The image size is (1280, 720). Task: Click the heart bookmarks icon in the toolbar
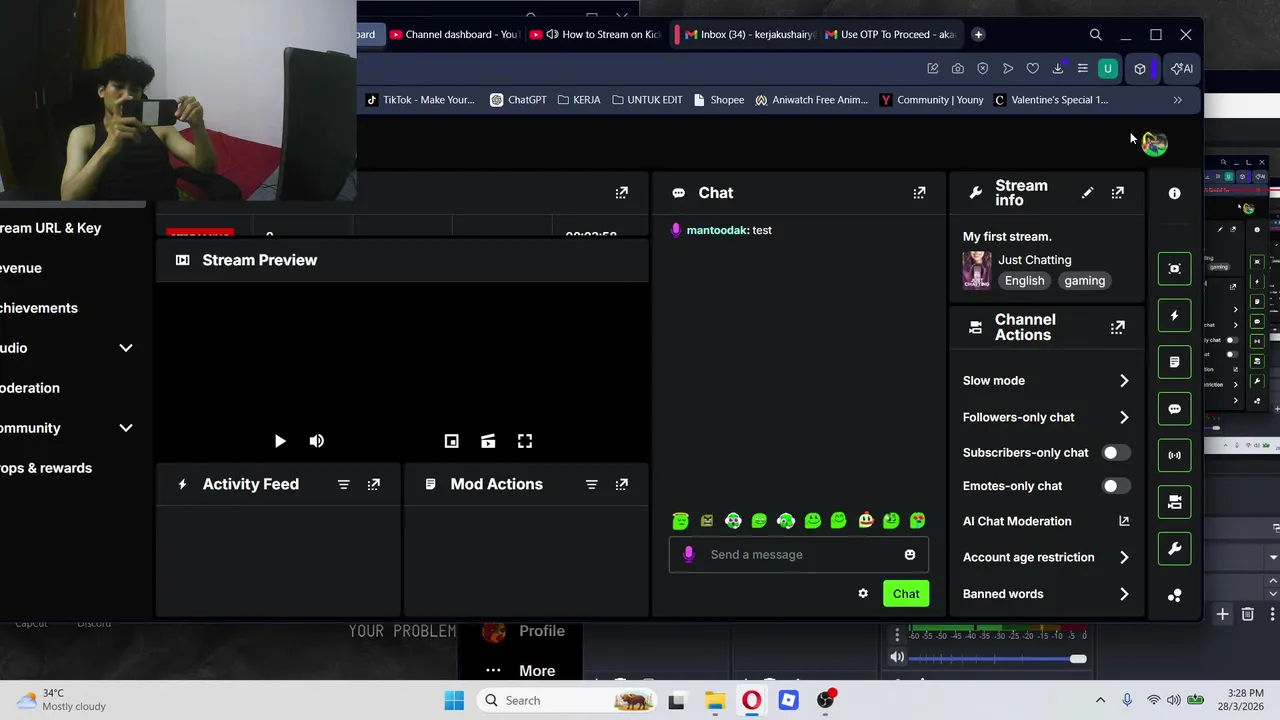click(x=1032, y=68)
